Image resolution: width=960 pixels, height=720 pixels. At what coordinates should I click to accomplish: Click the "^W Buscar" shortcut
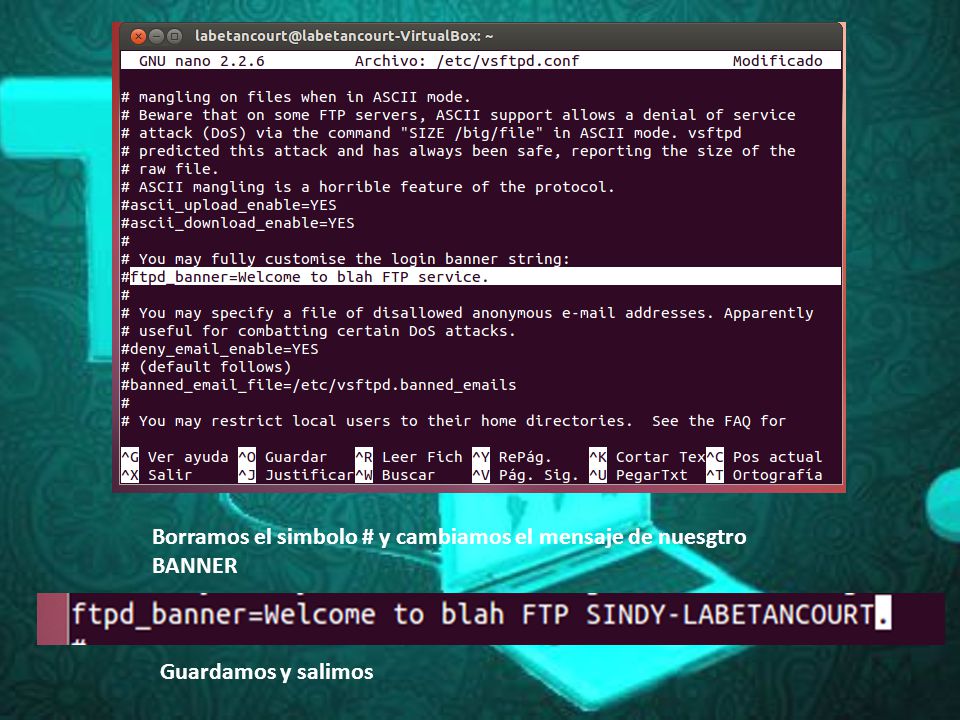tap(396, 475)
